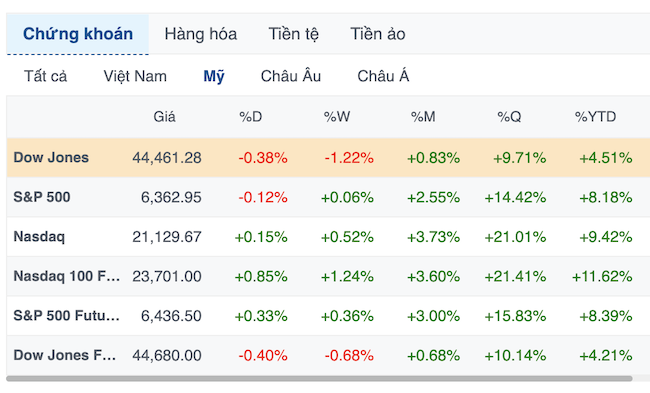
Task: Click the %Q column header
Action: coord(509,117)
